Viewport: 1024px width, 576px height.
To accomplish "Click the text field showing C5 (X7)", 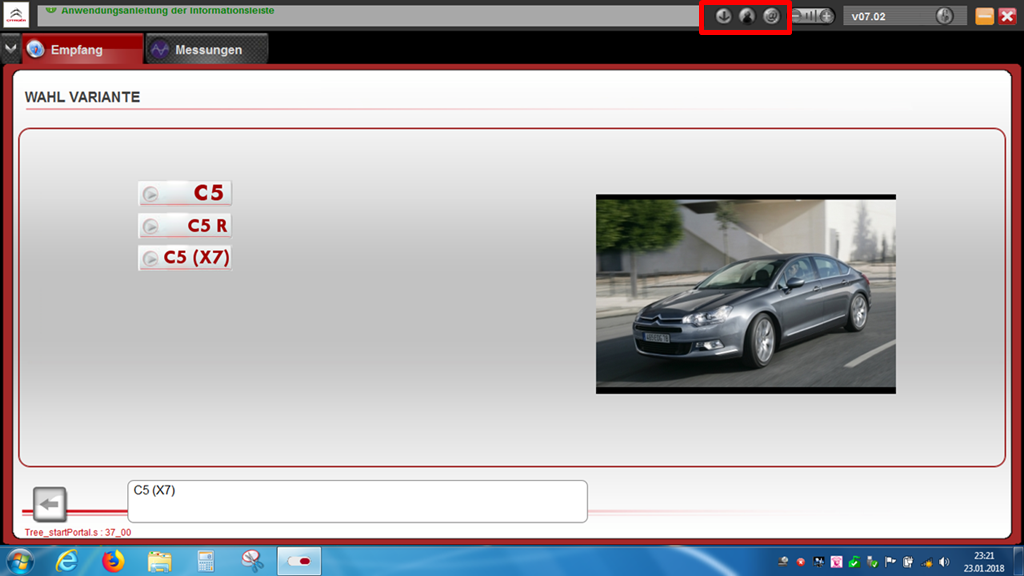I will pyautogui.click(x=357, y=502).
